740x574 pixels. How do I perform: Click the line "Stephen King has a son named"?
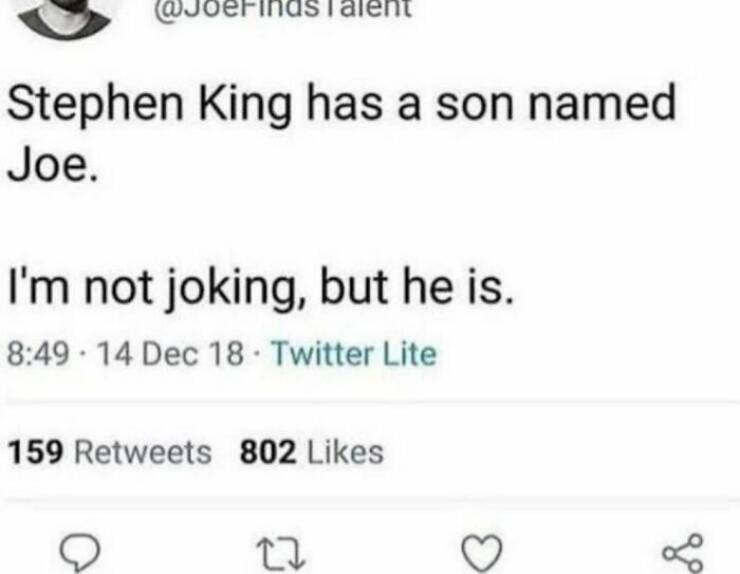pyautogui.click(x=341, y=105)
